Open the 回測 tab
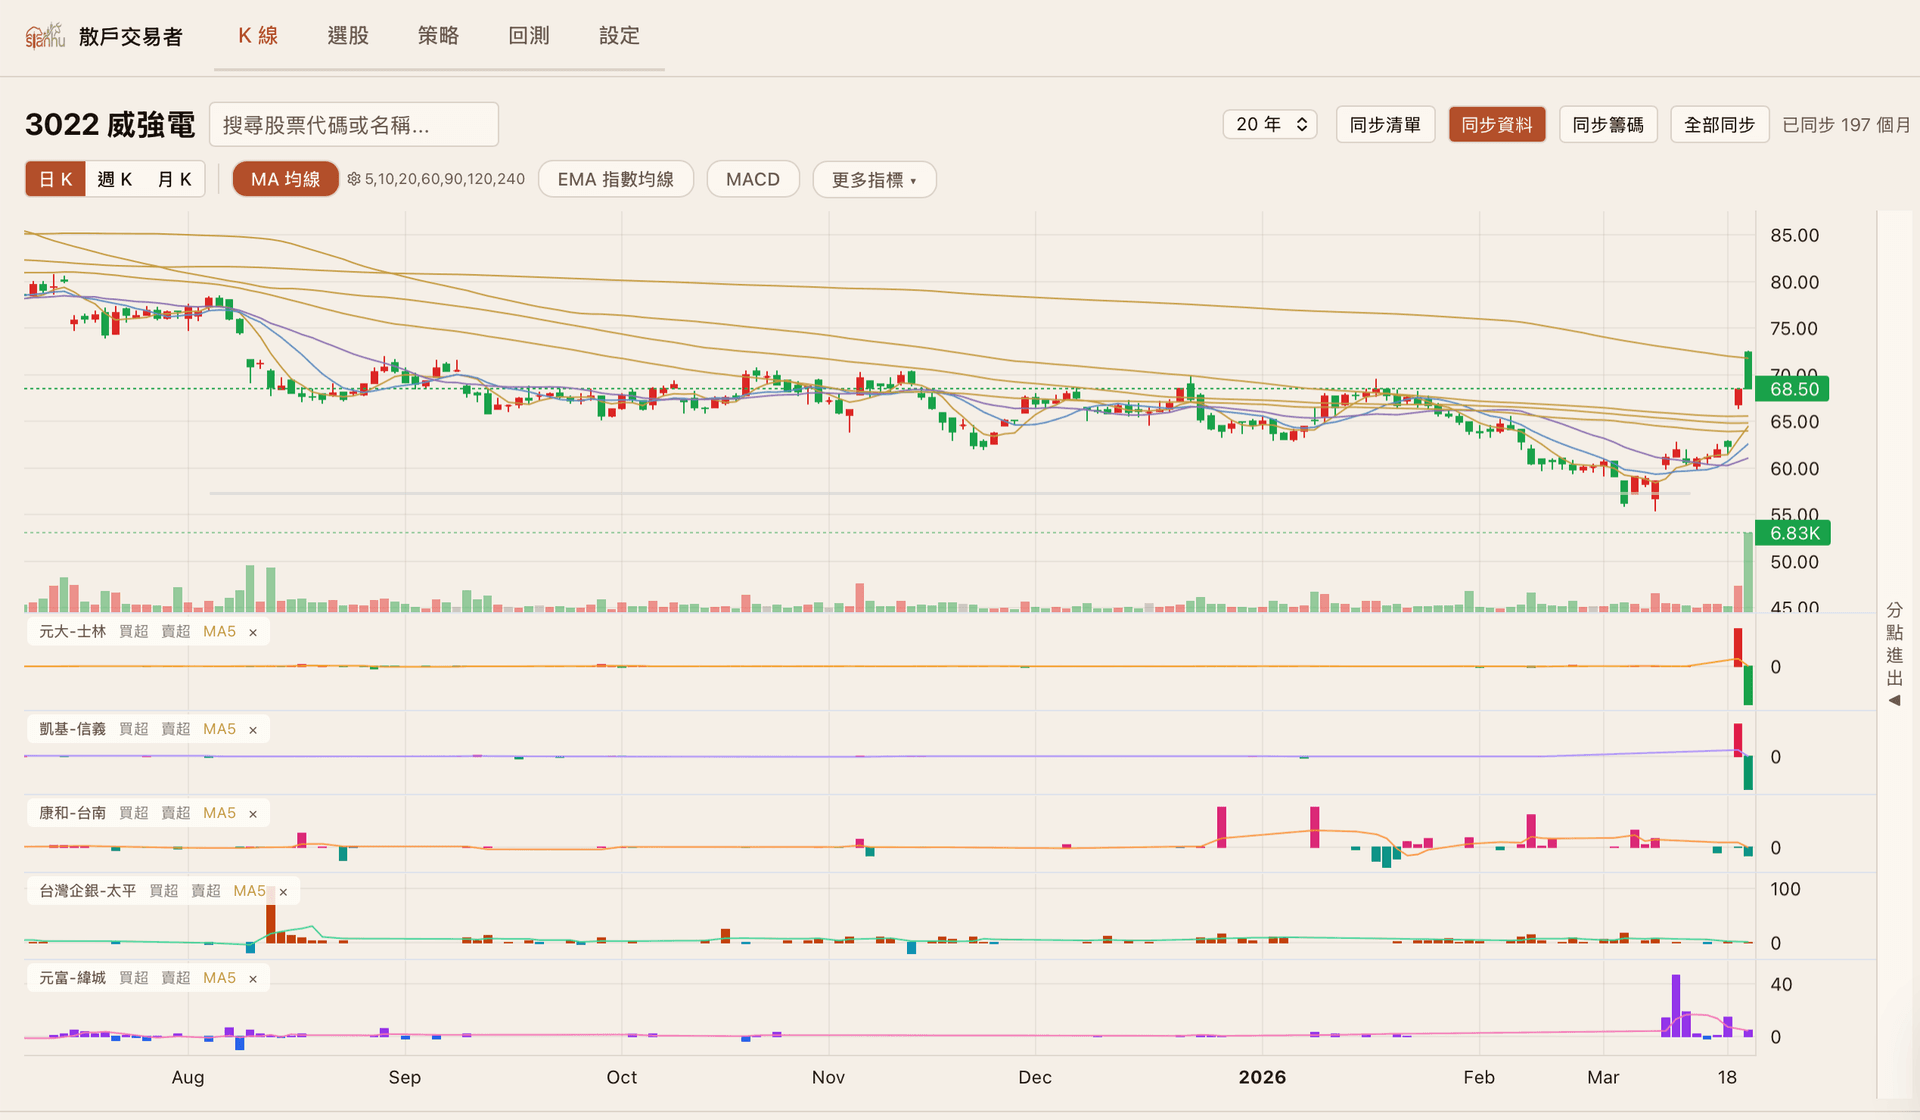1920x1120 pixels. (x=528, y=36)
